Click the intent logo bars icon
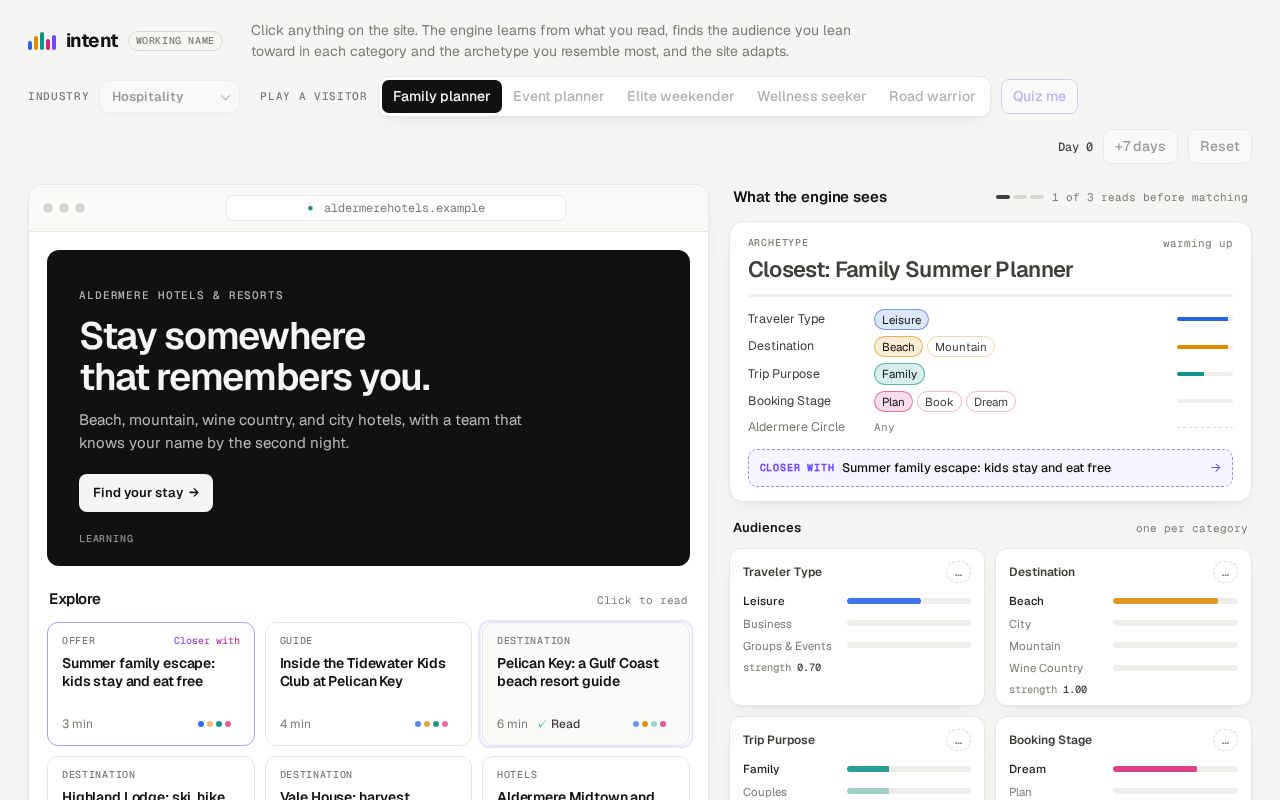1280x800 pixels. pyautogui.click(x=42, y=41)
